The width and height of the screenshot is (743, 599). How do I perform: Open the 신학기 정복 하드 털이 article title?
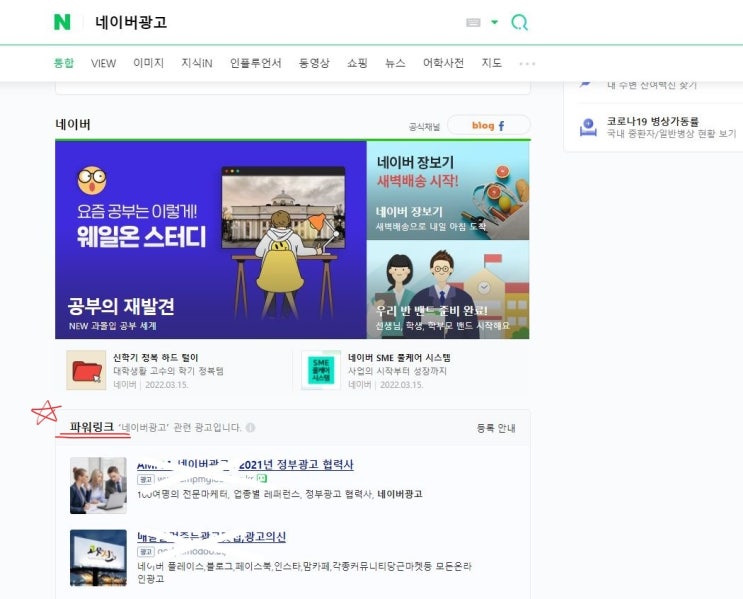(155, 358)
